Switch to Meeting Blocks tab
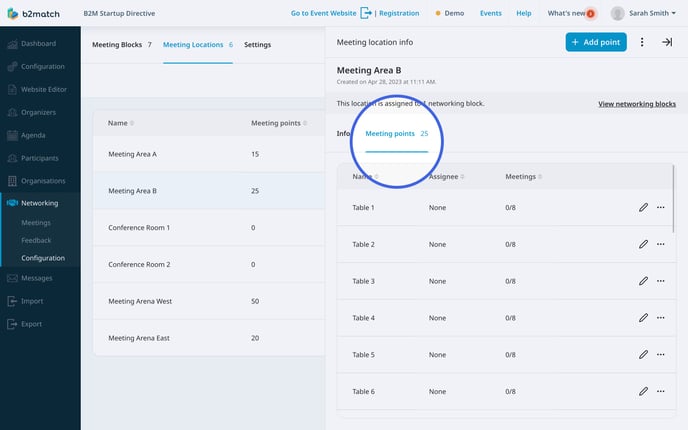Viewport: 688px width, 430px height. (x=122, y=45)
